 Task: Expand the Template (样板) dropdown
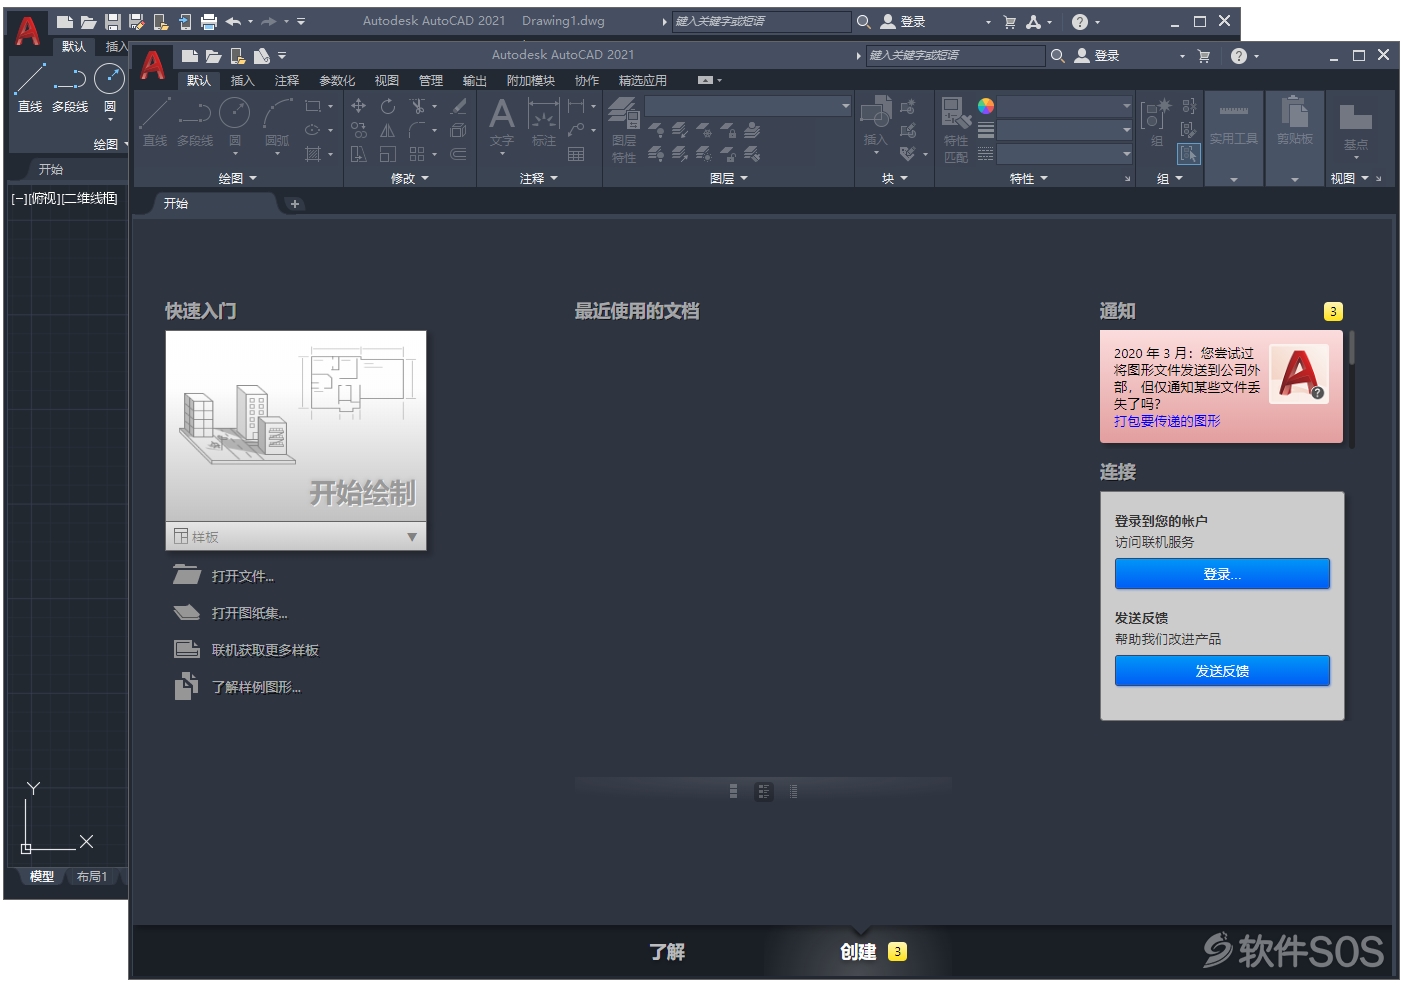tap(412, 537)
